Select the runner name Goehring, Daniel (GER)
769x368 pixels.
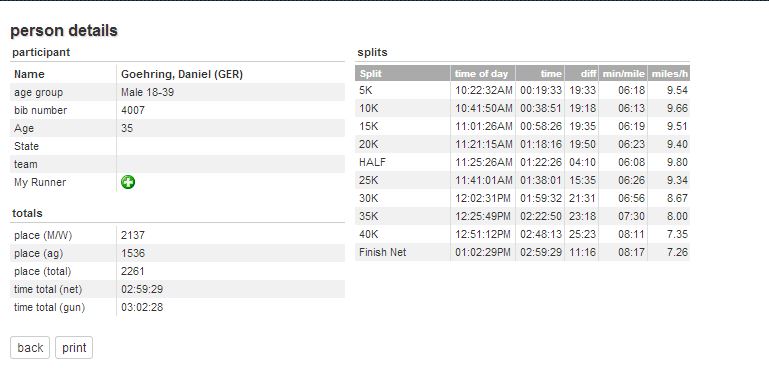pyautogui.click(x=182, y=75)
